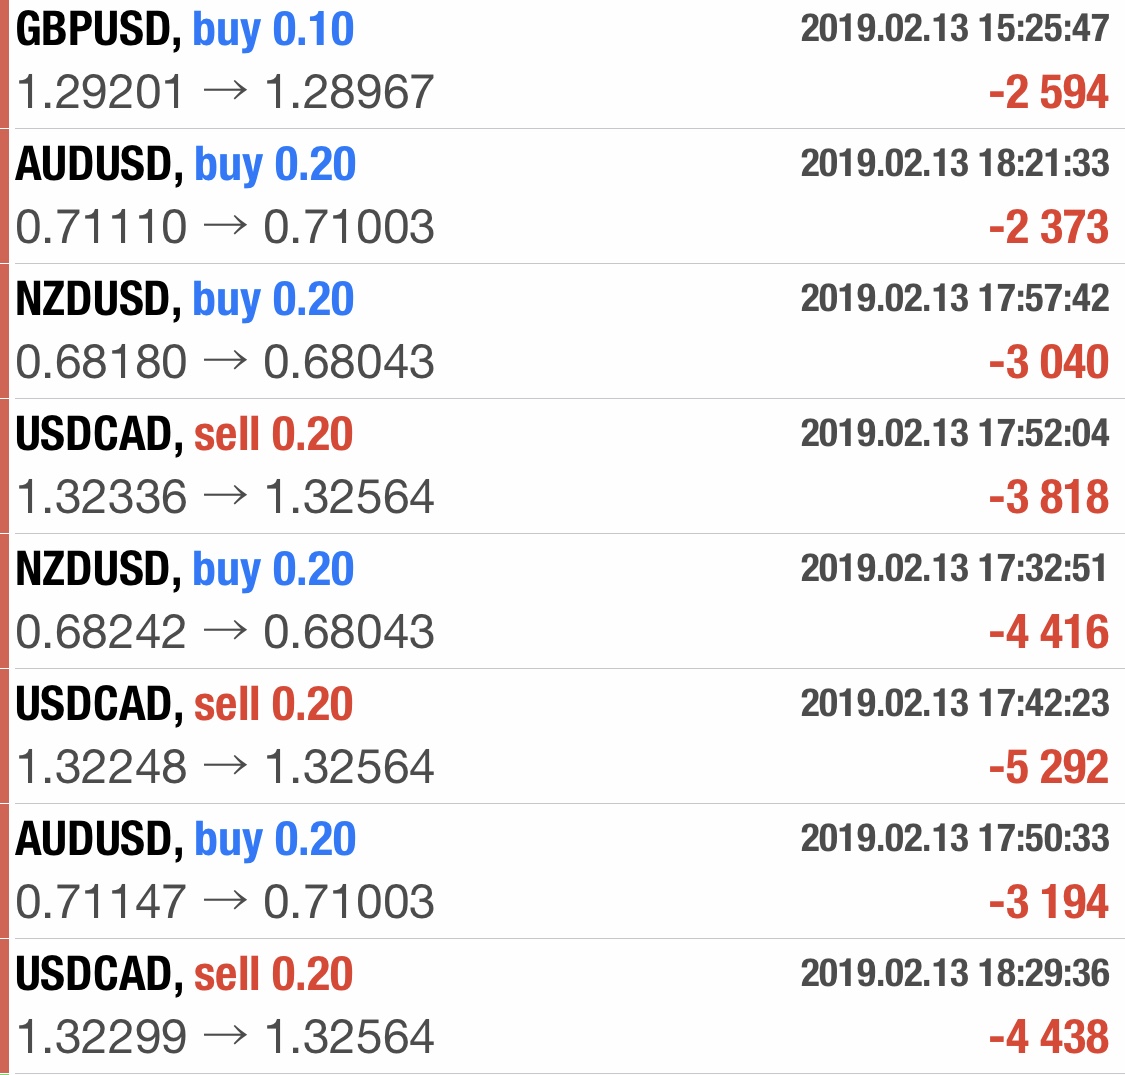1125x1075 pixels.
Task: Open the NZDUSD trade opened at 0.68180
Action: tap(185, 301)
